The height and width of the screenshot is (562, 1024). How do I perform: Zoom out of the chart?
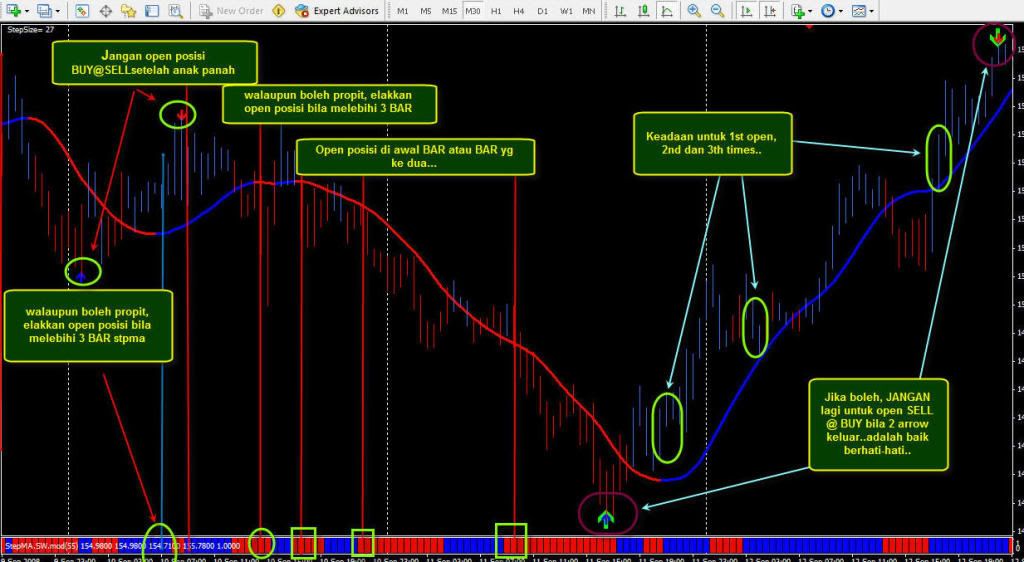[x=717, y=10]
